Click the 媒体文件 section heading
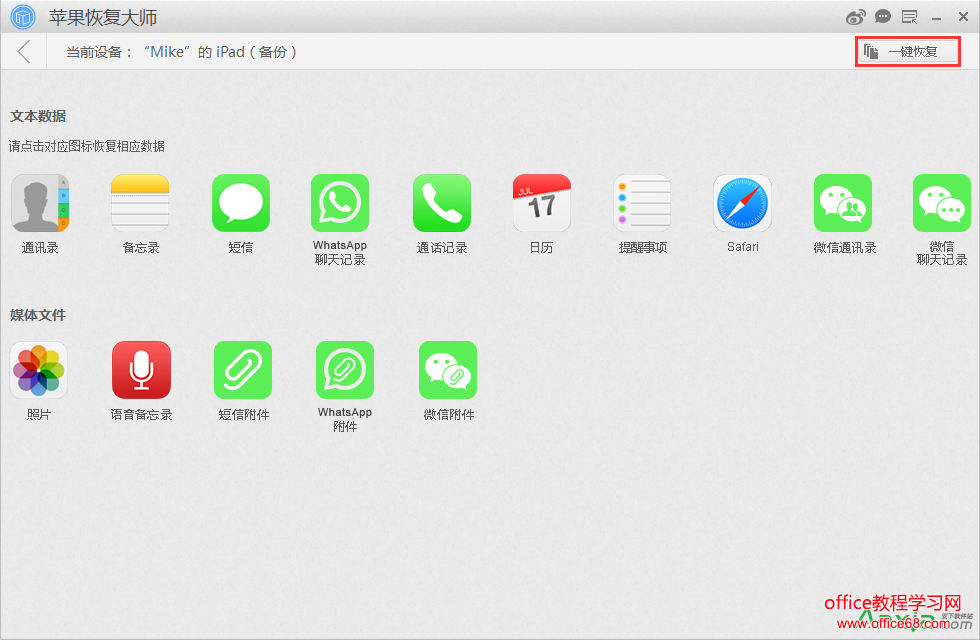This screenshot has height=640, width=980. [x=38, y=315]
